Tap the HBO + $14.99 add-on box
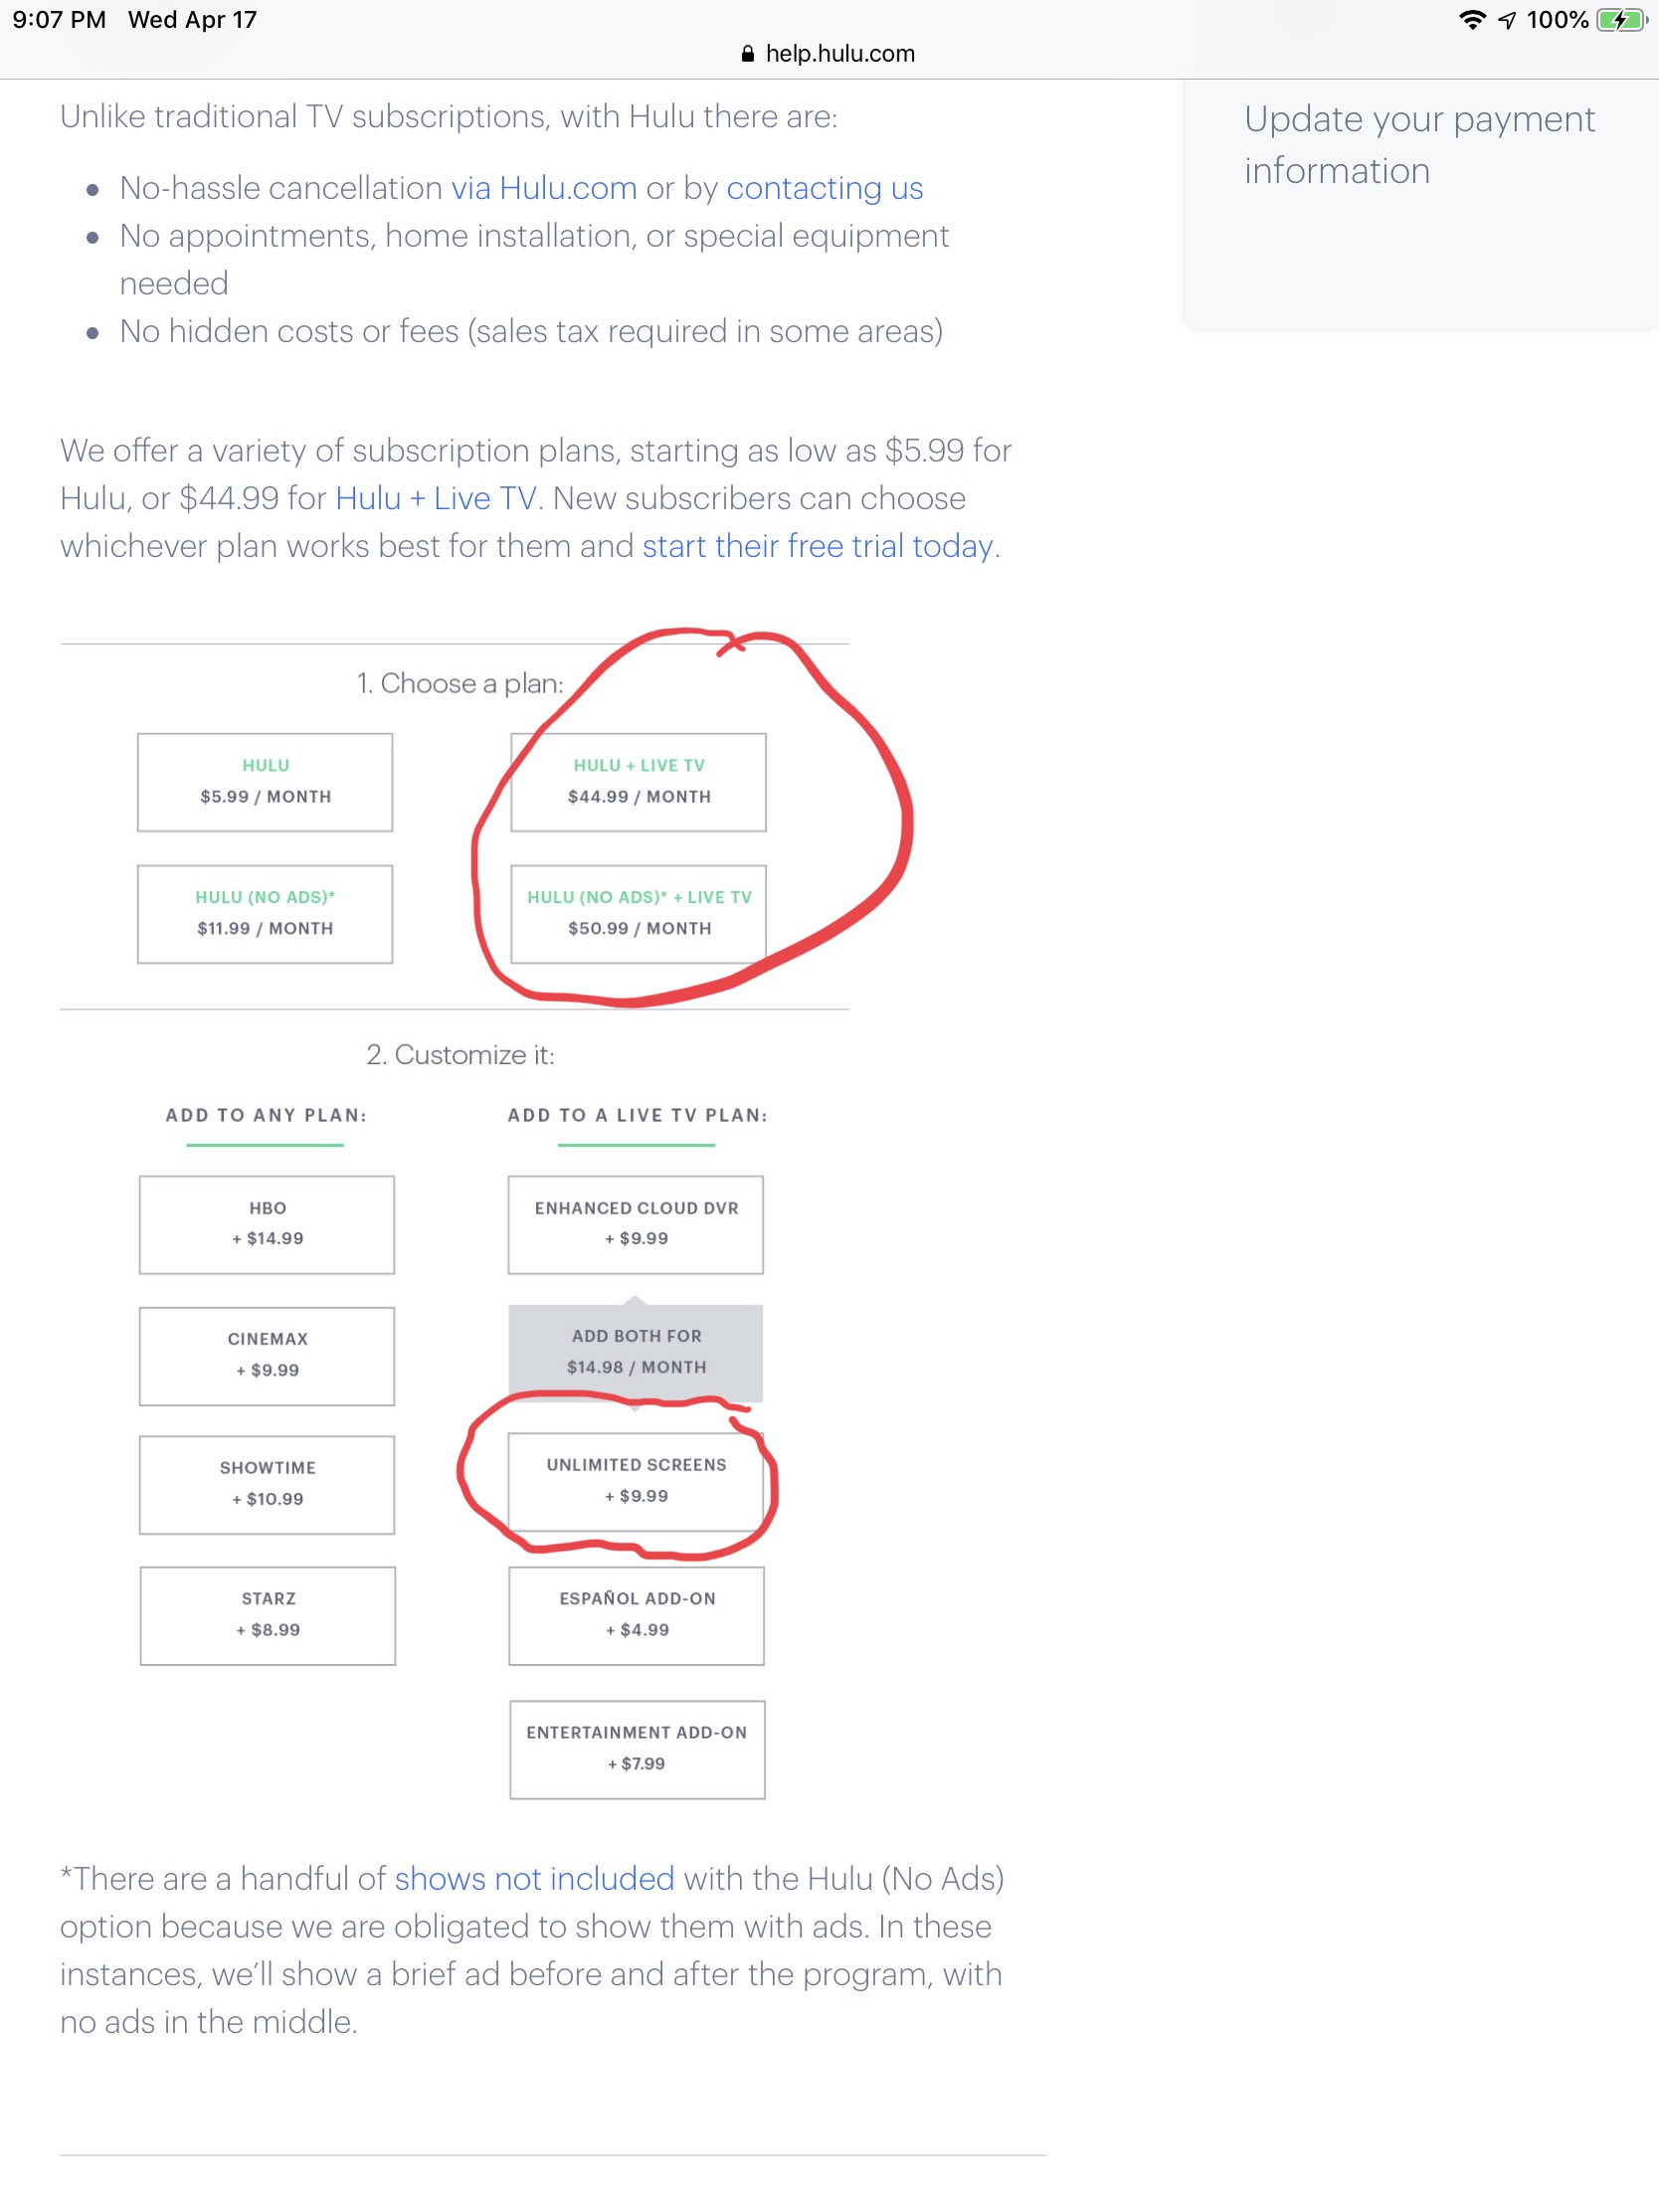Screen dimensions: 1659x2212 (267, 1224)
